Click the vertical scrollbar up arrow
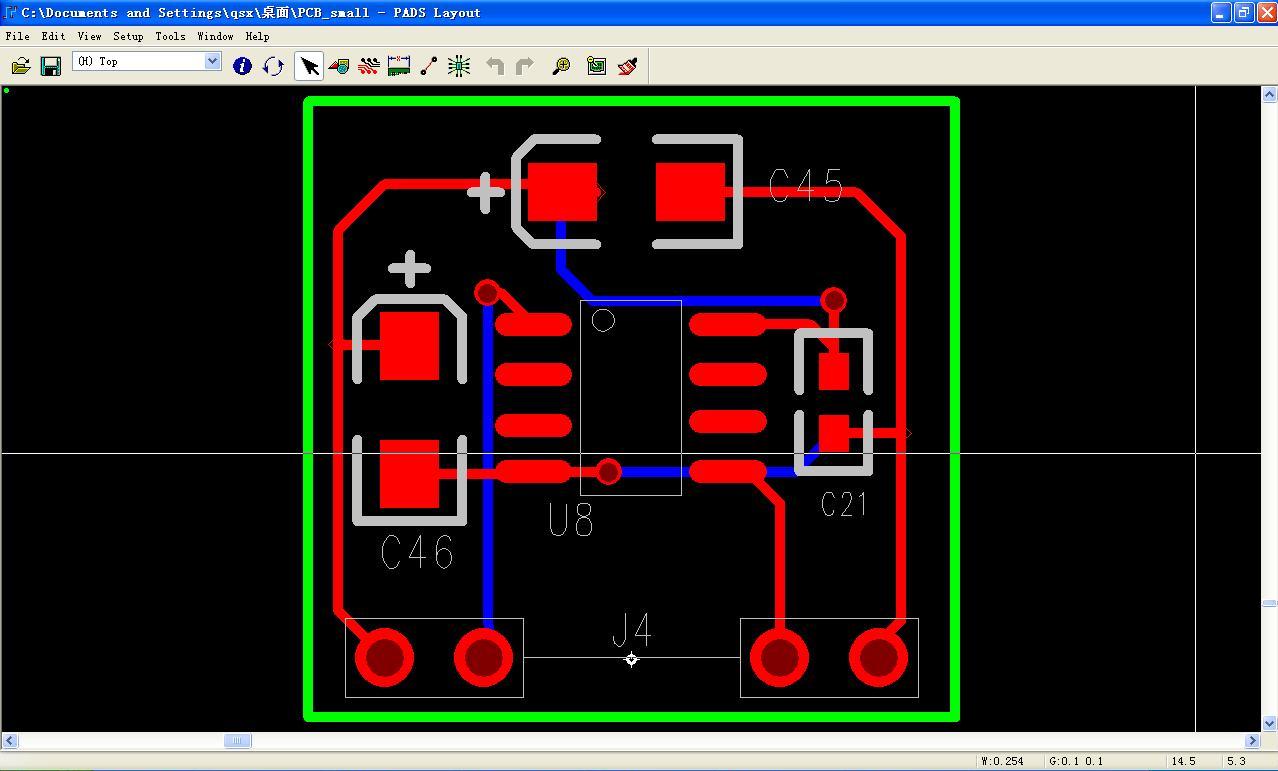The image size is (1278, 771). [x=1269, y=95]
